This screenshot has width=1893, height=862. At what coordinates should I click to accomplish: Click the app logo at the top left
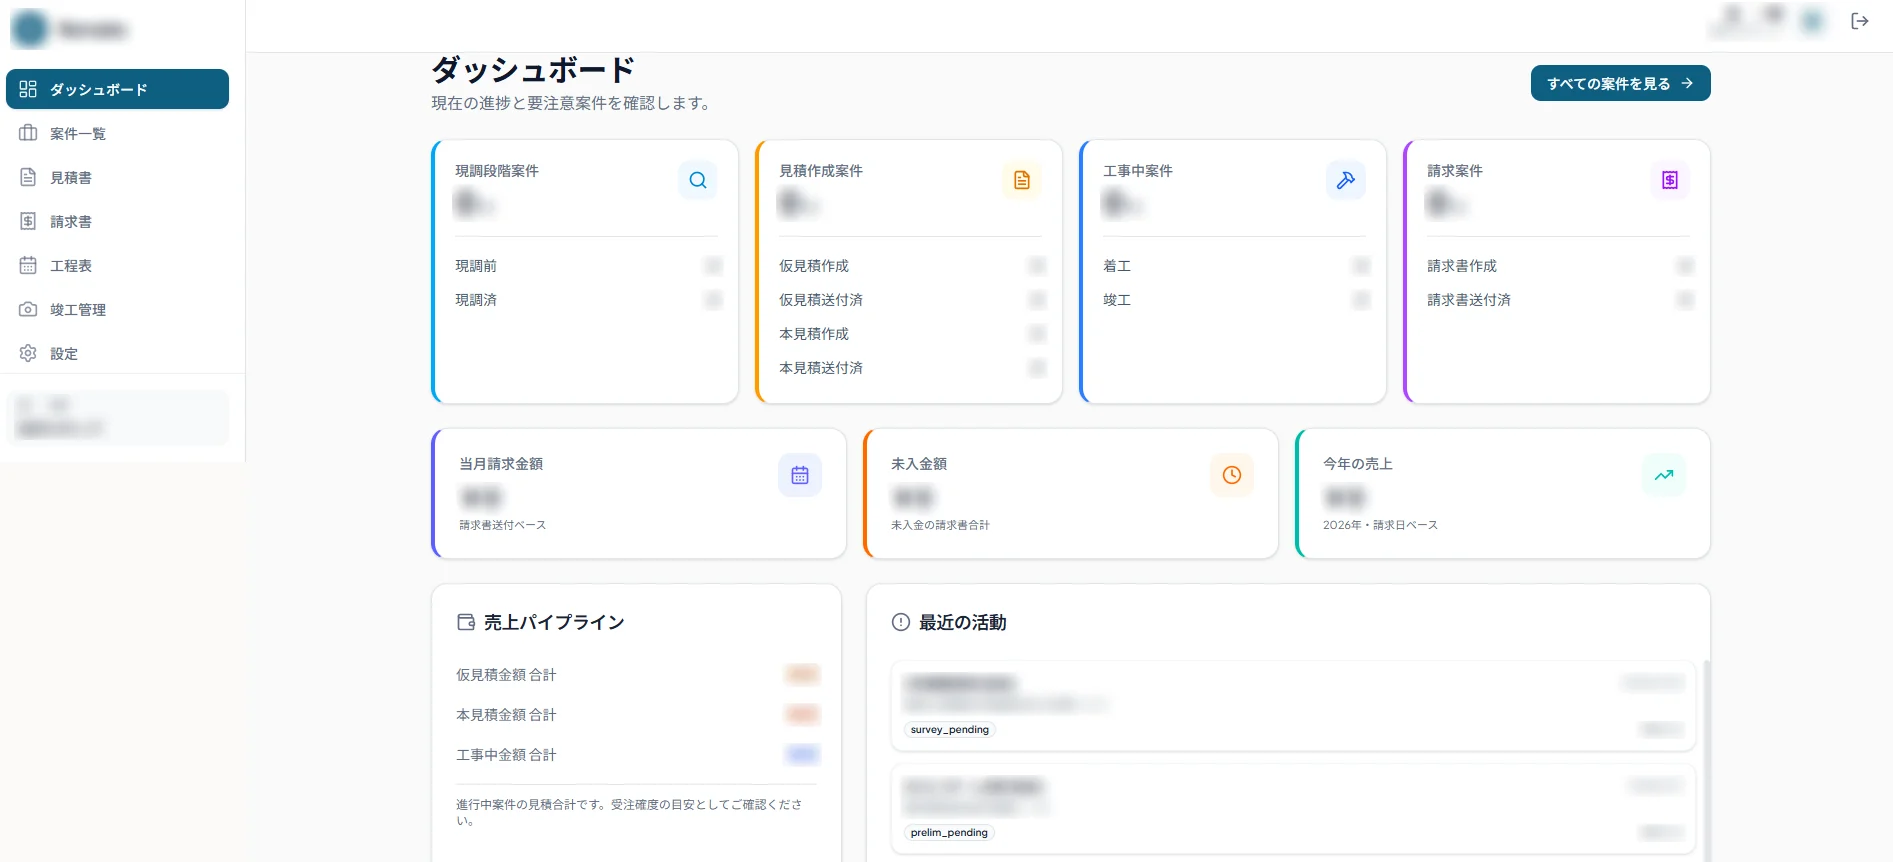(30, 29)
